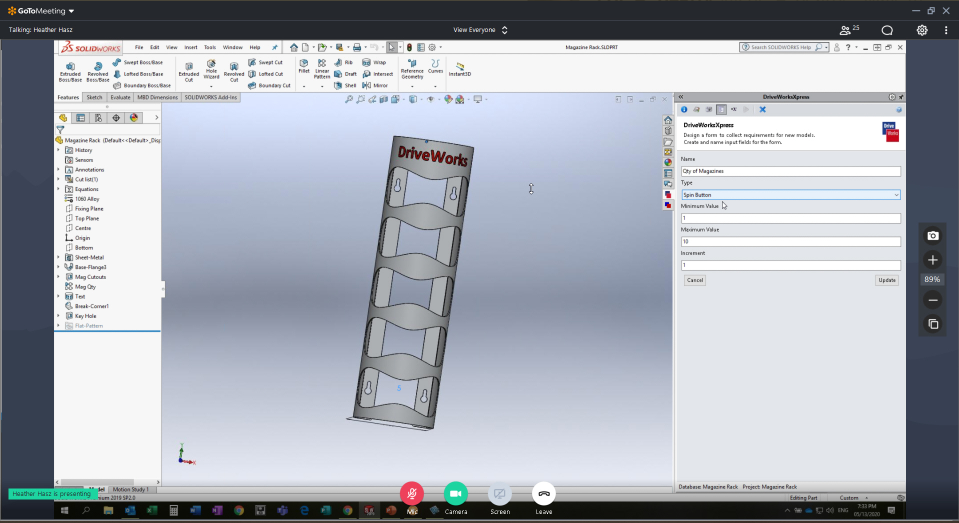
Task: Click the Instant3D tool
Action: (460, 69)
